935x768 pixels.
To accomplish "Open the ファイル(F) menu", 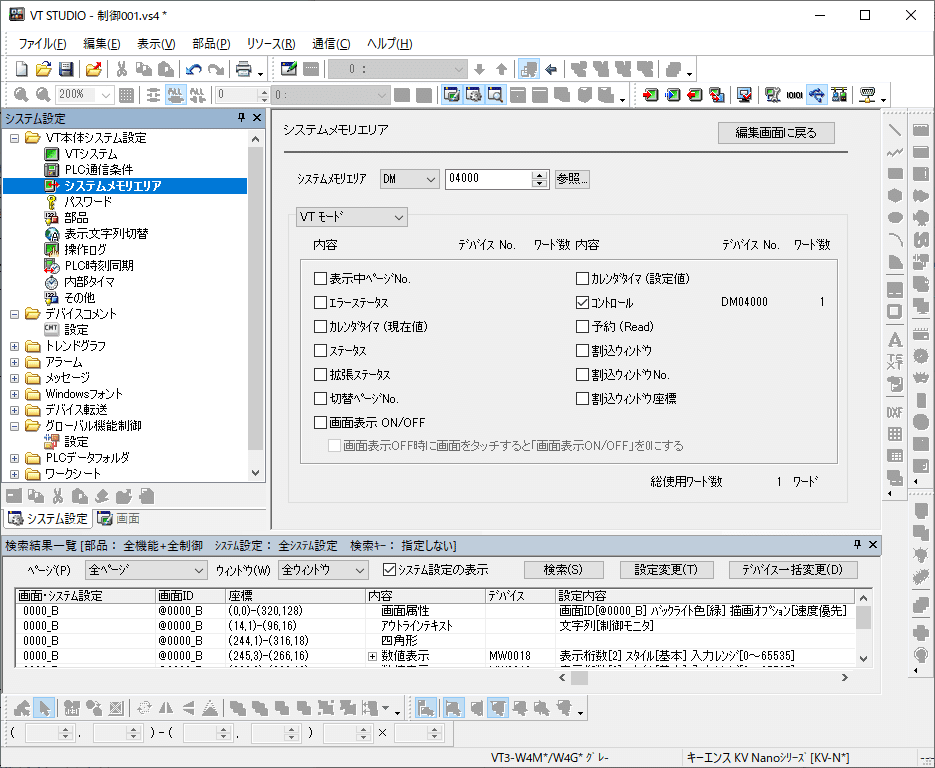I will click(42, 44).
